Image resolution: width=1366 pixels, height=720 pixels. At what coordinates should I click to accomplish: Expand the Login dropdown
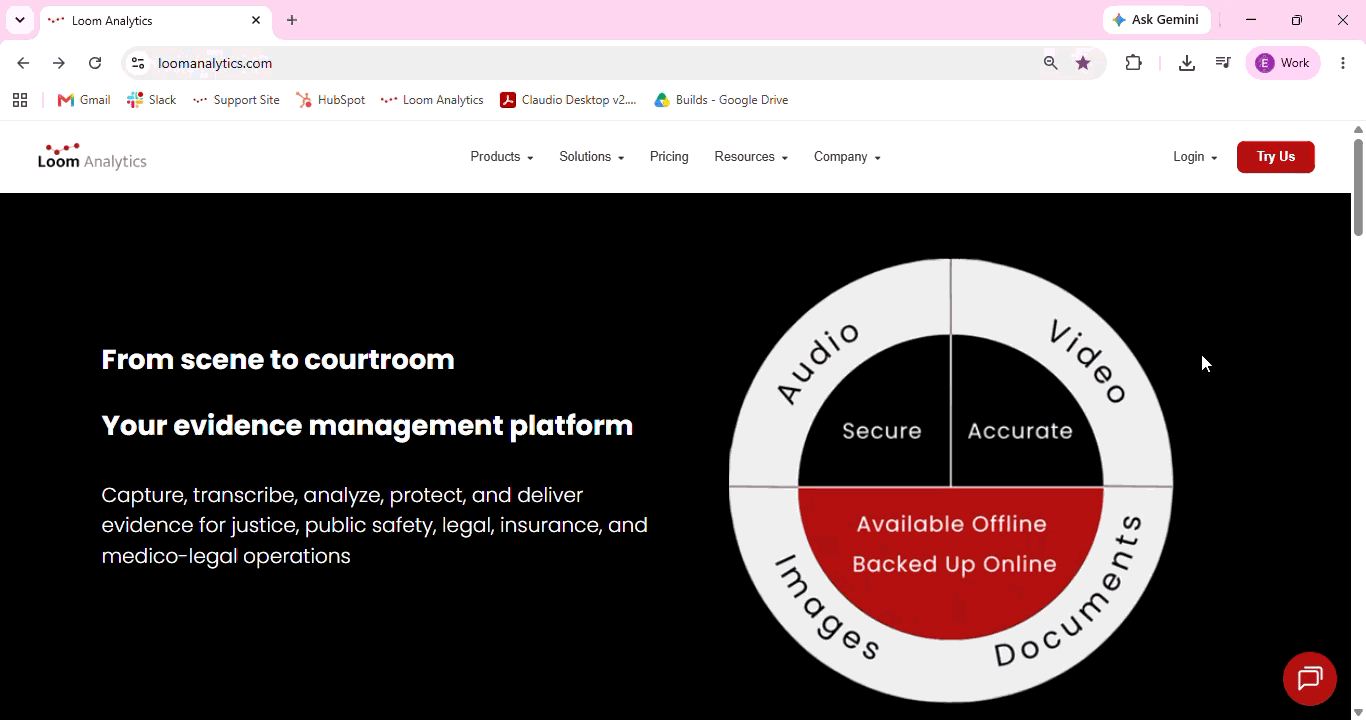(1195, 157)
